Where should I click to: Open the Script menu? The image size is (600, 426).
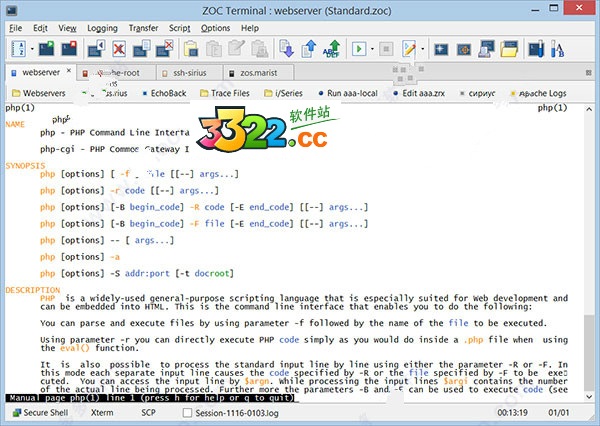tap(179, 28)
